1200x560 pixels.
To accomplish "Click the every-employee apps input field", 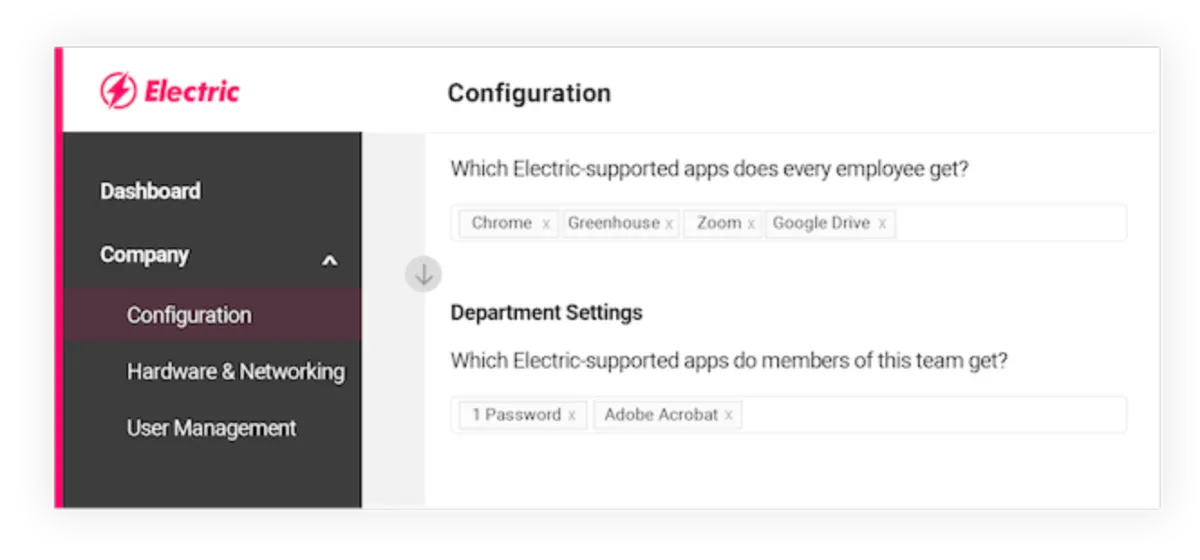I will coord(1010,223).
